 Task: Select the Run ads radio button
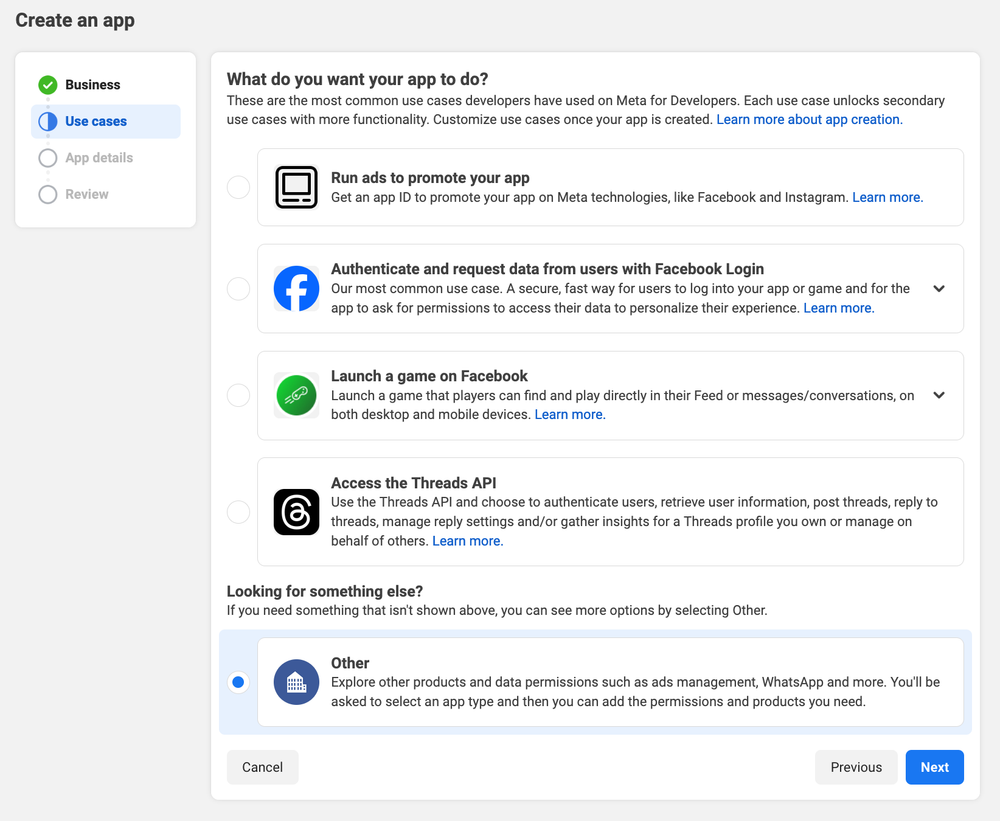[238, 187]
